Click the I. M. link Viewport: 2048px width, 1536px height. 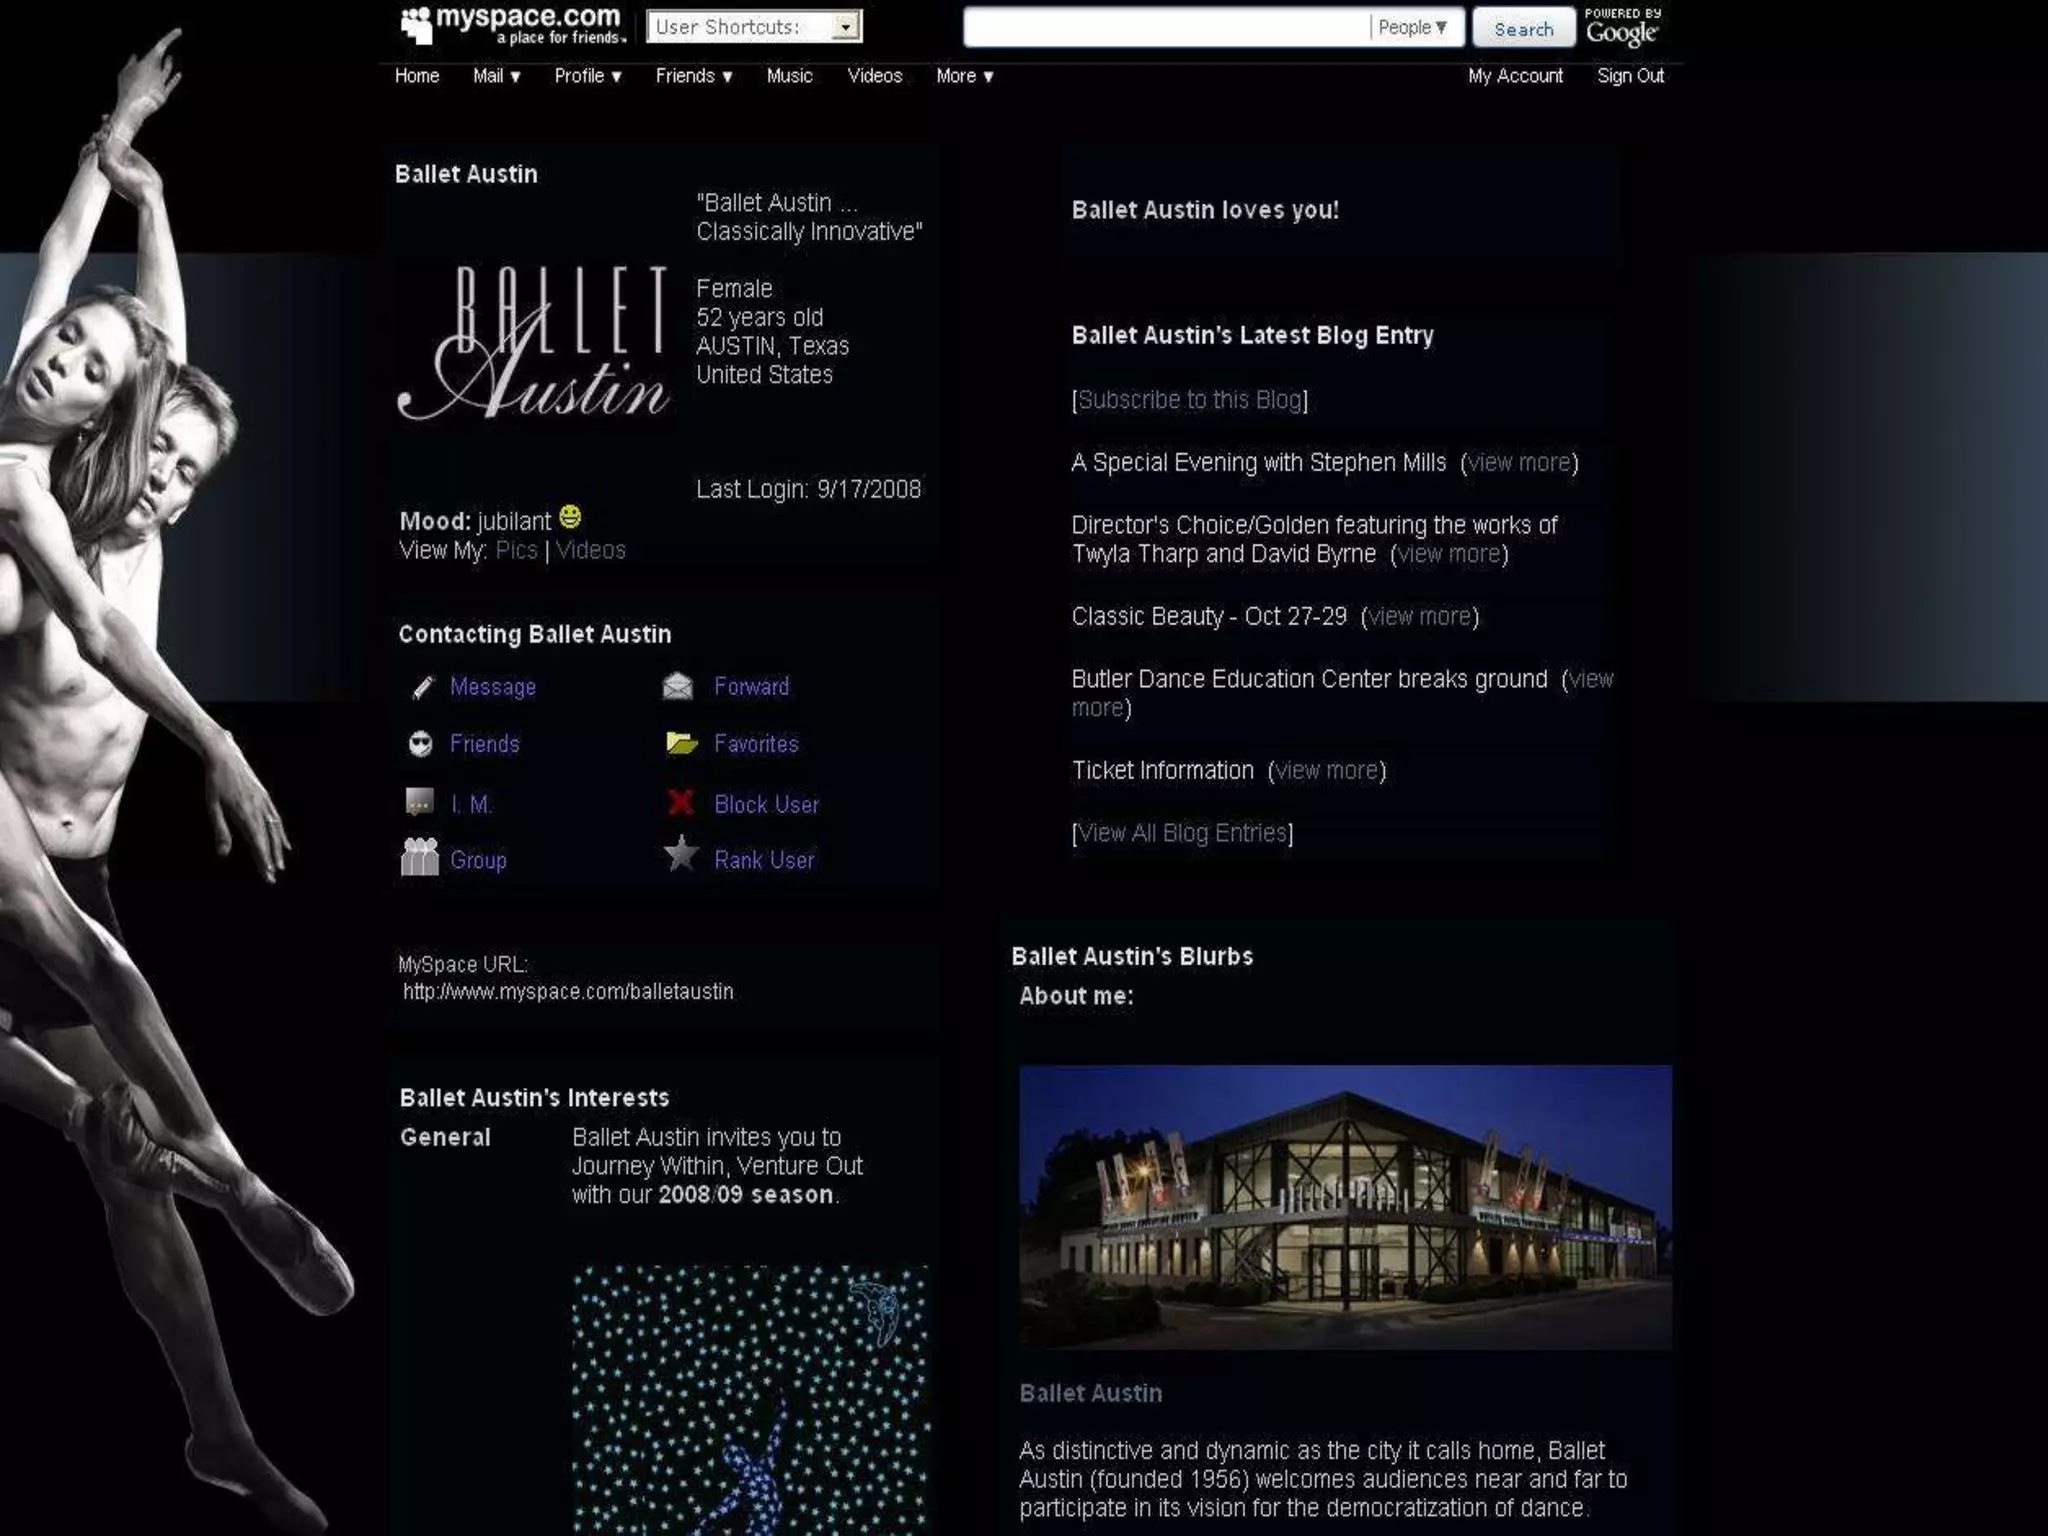tap(471, 804)
